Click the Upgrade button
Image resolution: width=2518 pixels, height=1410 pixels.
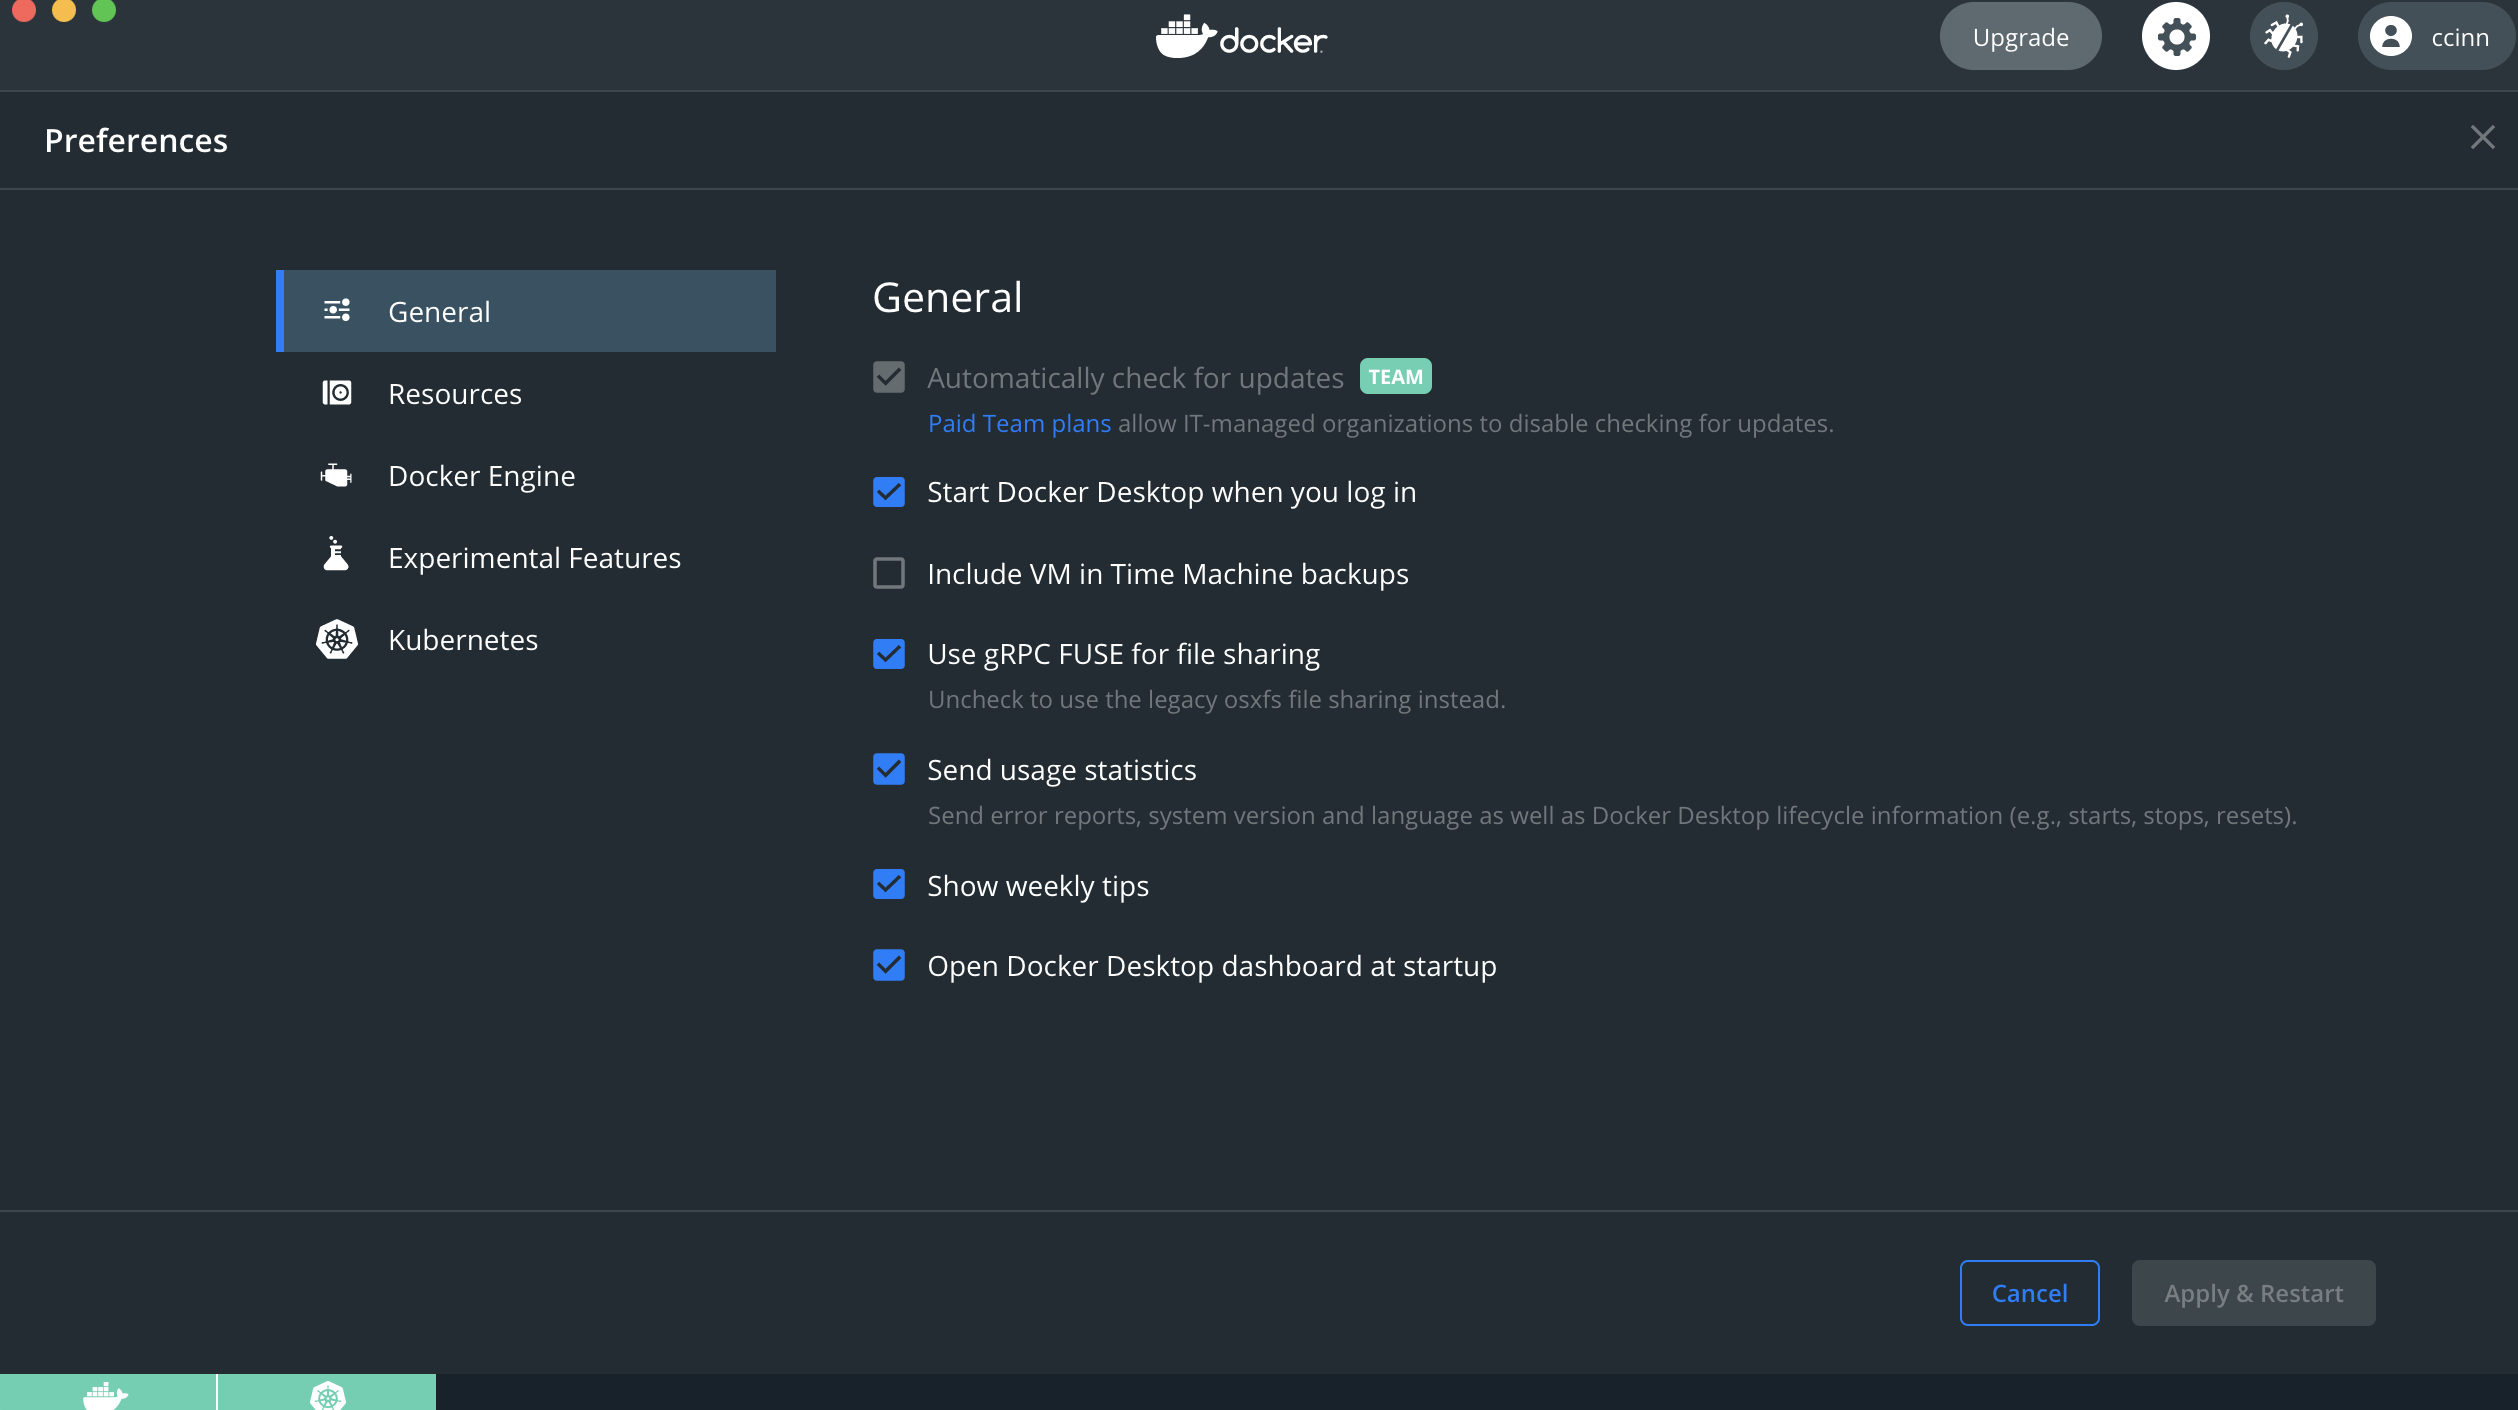point(2020,37)
